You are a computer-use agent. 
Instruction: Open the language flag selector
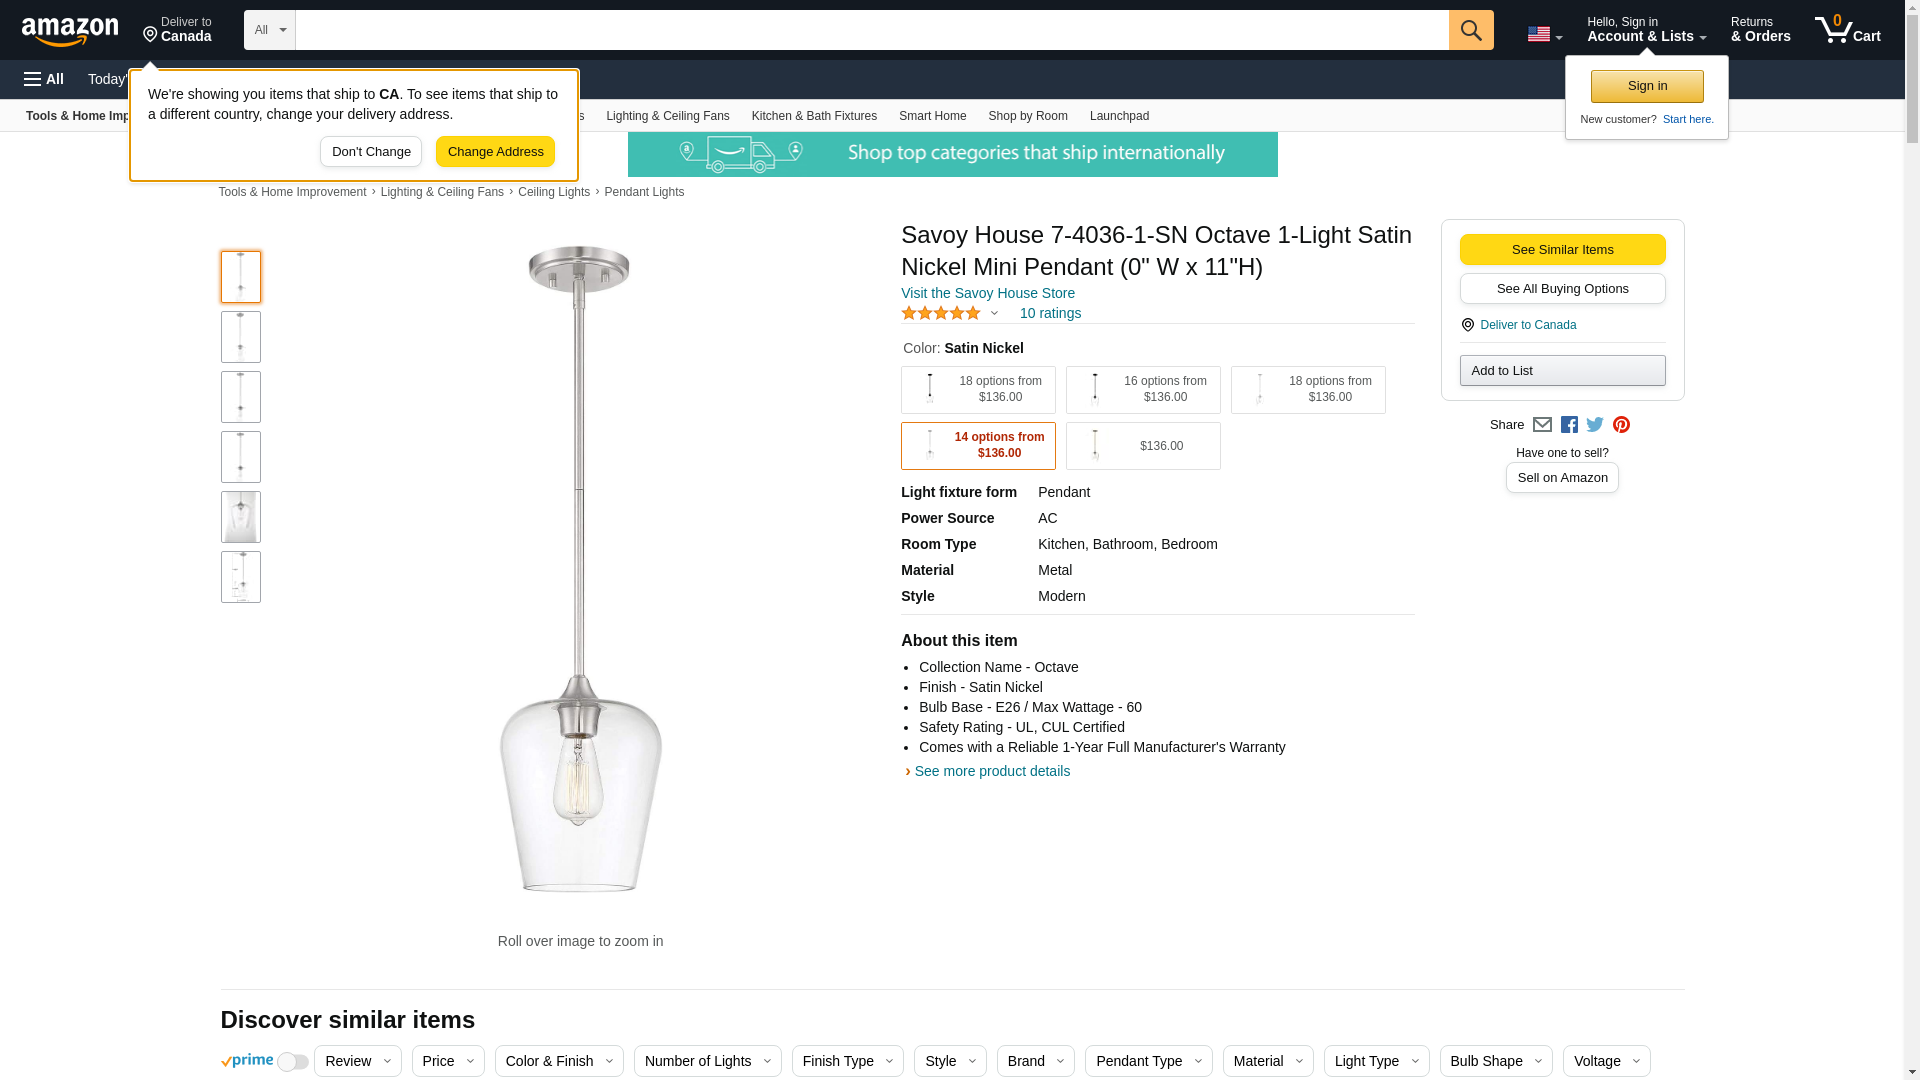[1544, 34]
